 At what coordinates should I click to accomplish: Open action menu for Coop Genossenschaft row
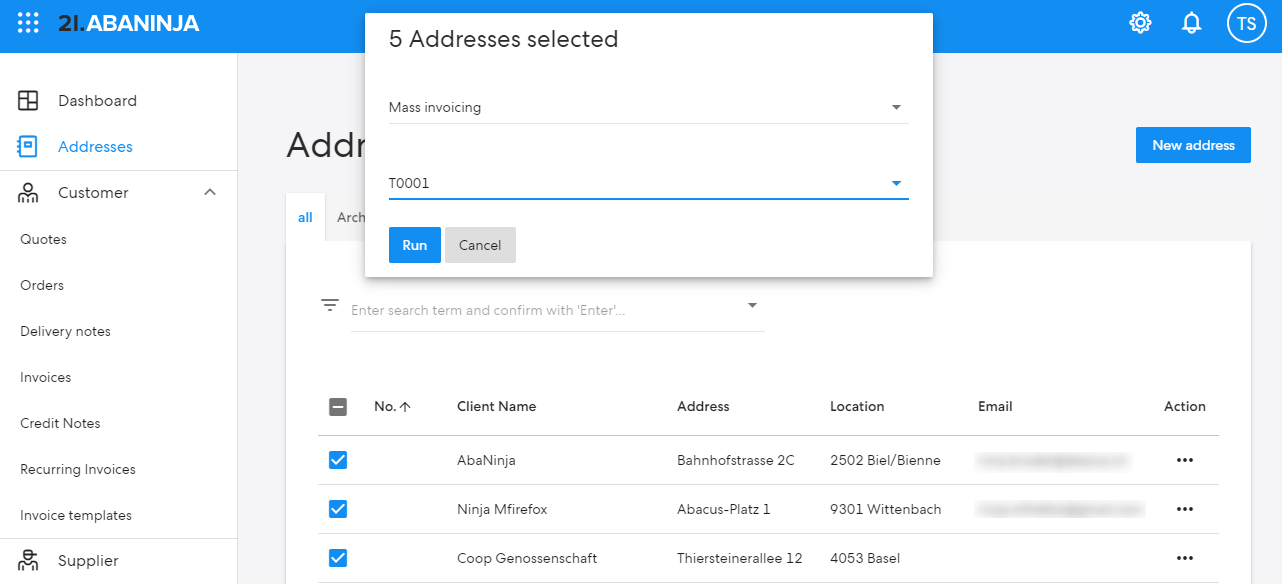(1185, 558)
